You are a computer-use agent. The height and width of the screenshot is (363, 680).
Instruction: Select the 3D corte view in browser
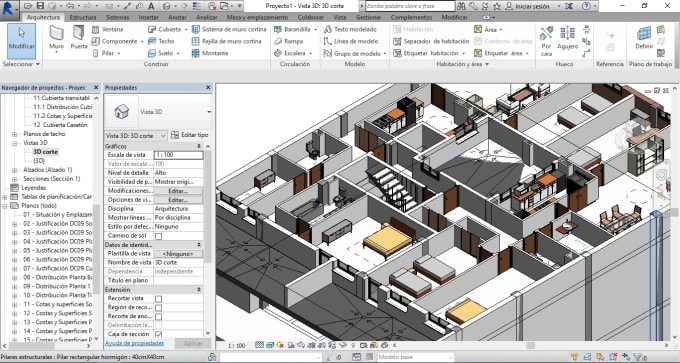(46, 152)
